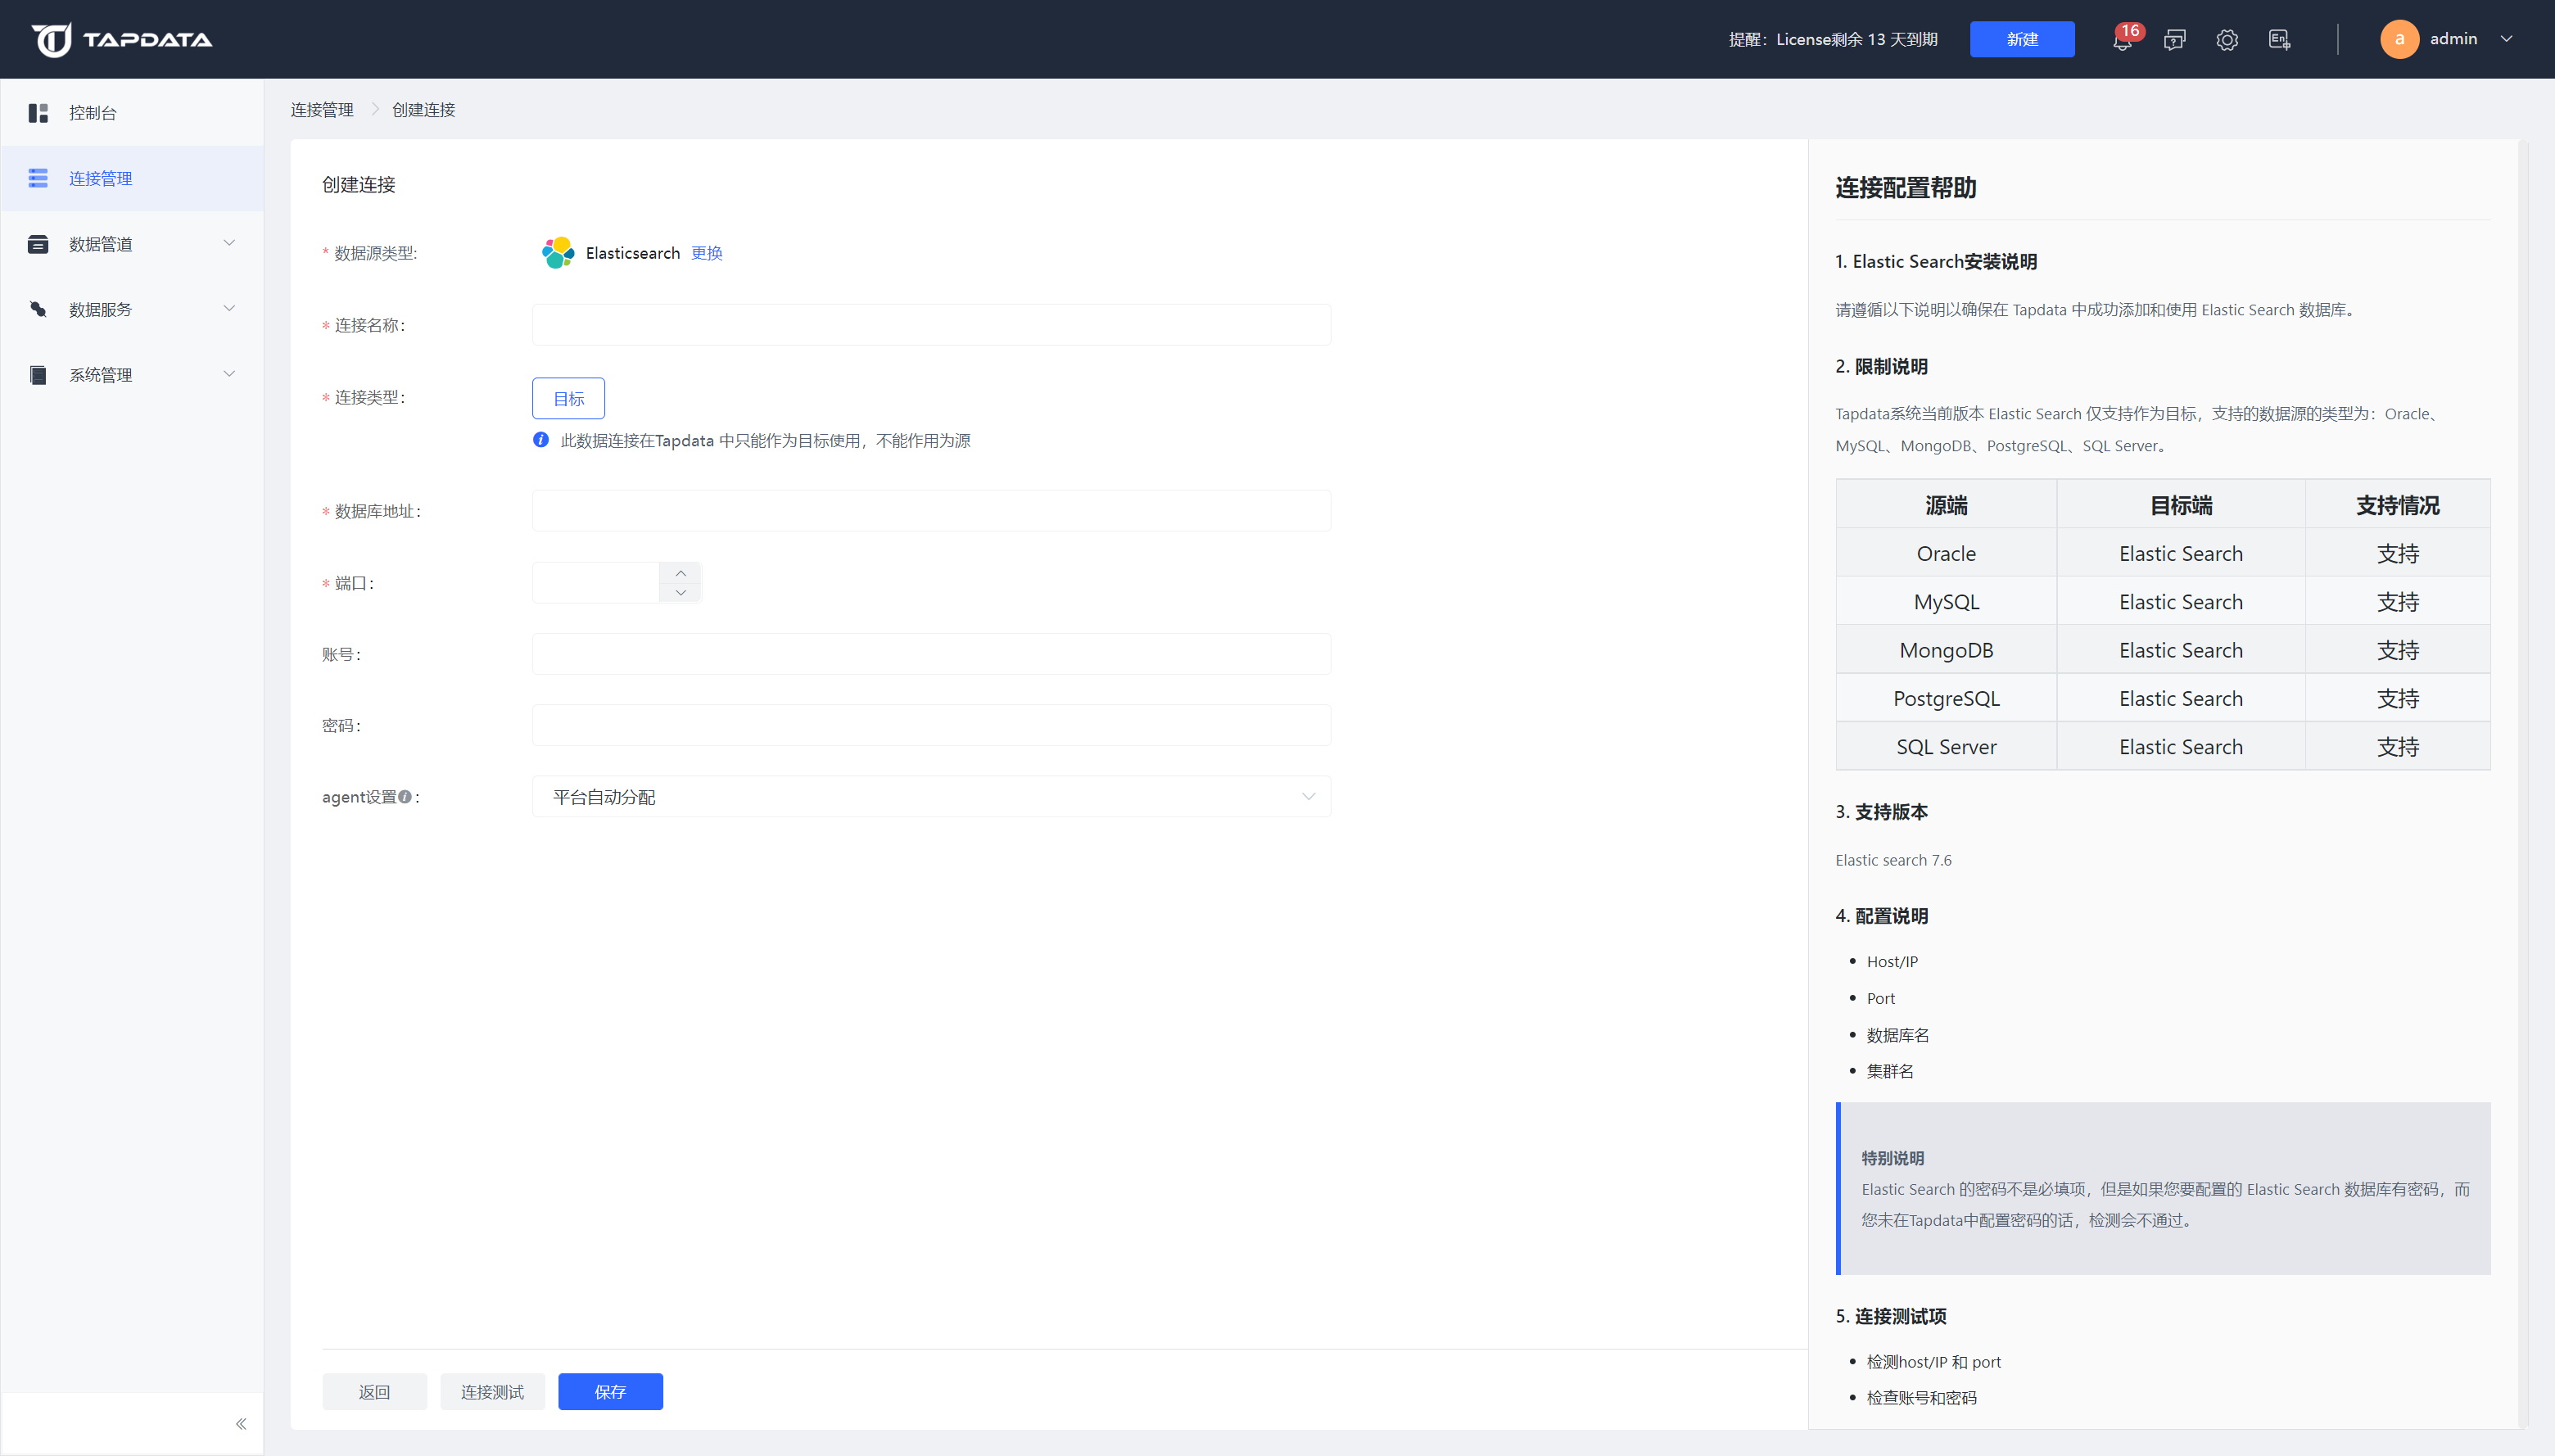This screenshot has width=2555, height=1456.
Task: Select the 目标 connection type option
Action: pos(568,398)
